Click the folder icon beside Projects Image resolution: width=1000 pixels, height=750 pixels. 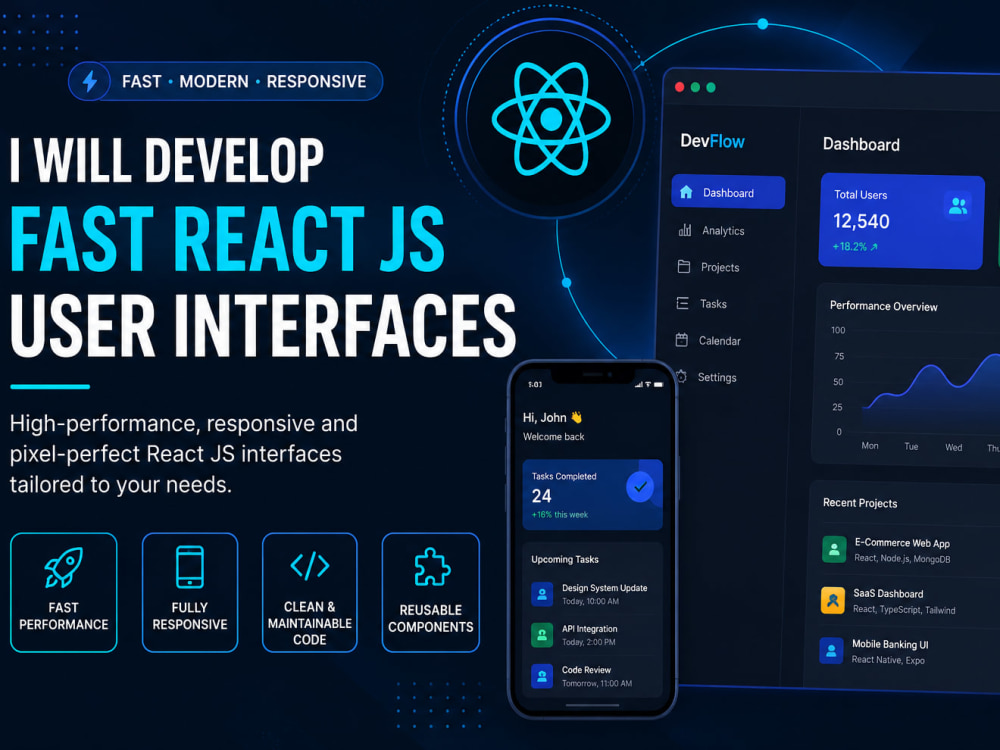click(684, 267)
